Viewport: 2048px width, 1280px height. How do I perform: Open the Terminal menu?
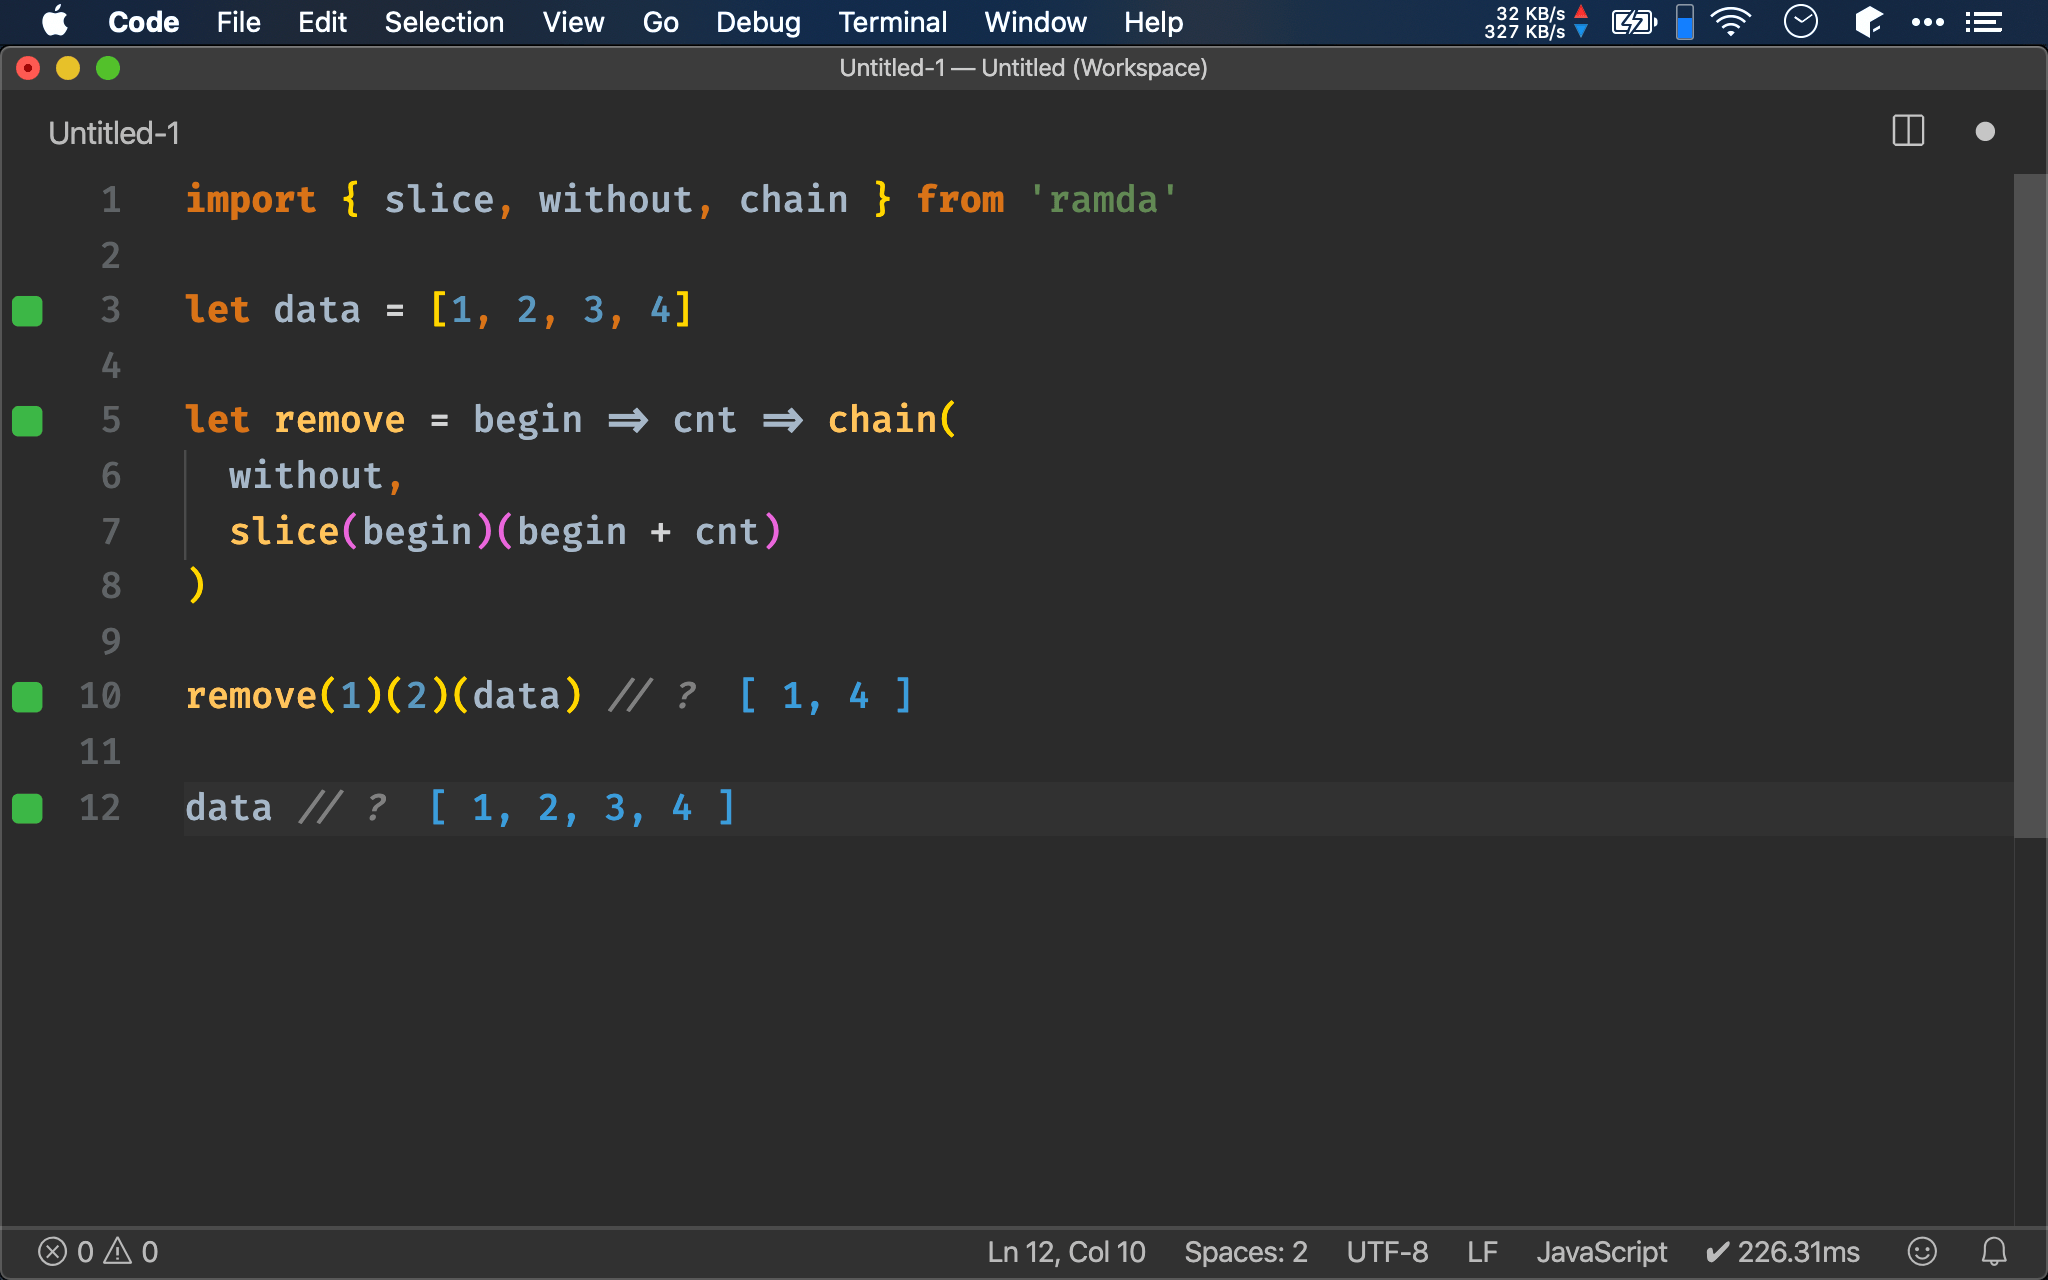point(891,22)
